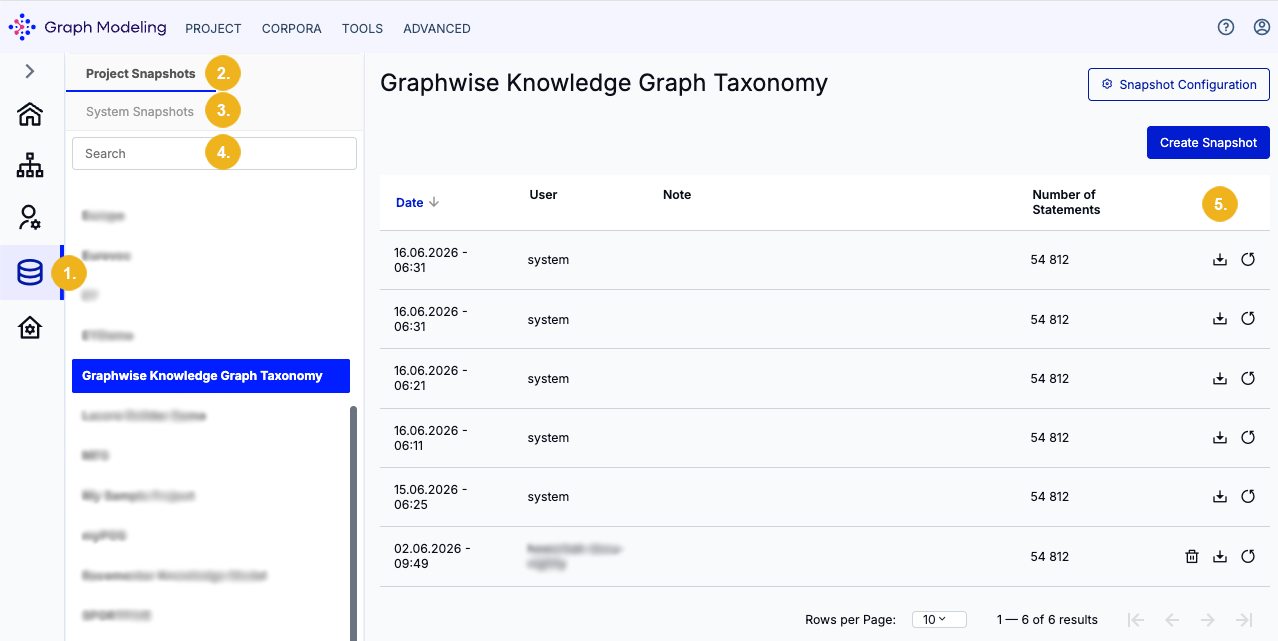Click the page title Graphwise Knowledge Graph Taxonomy

coord(604,83)
